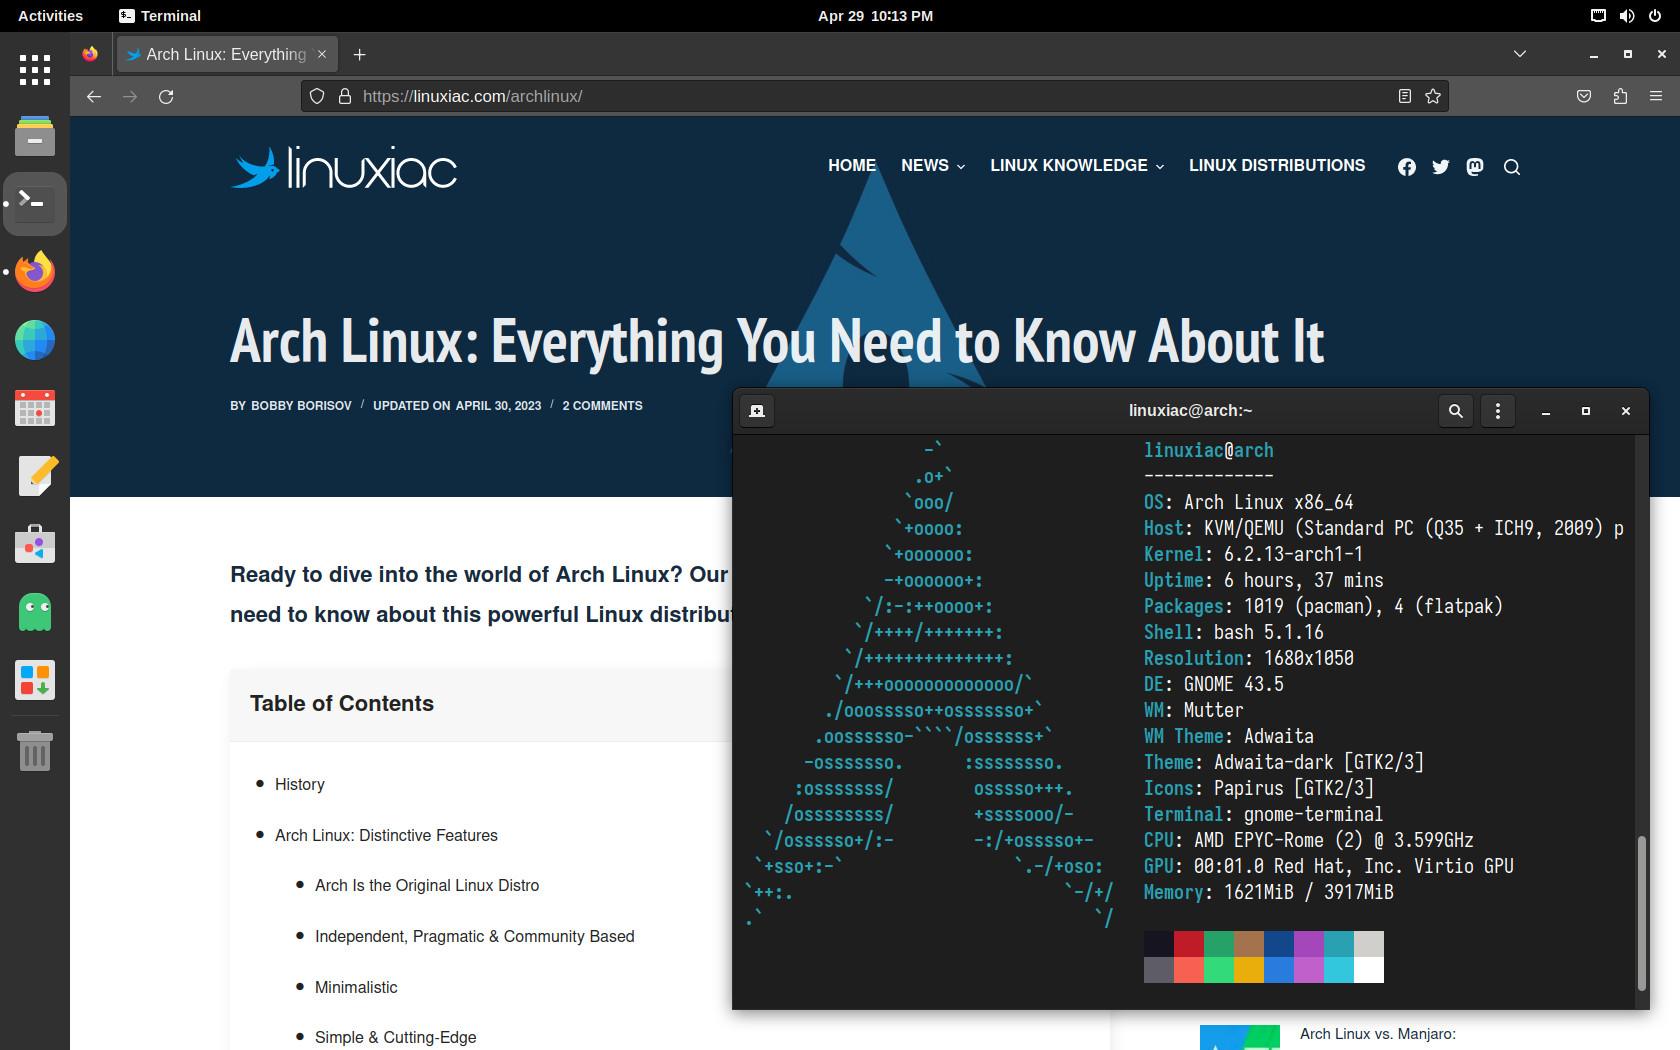Click the HOME menu item
1680x1050 pixels.
851,166
